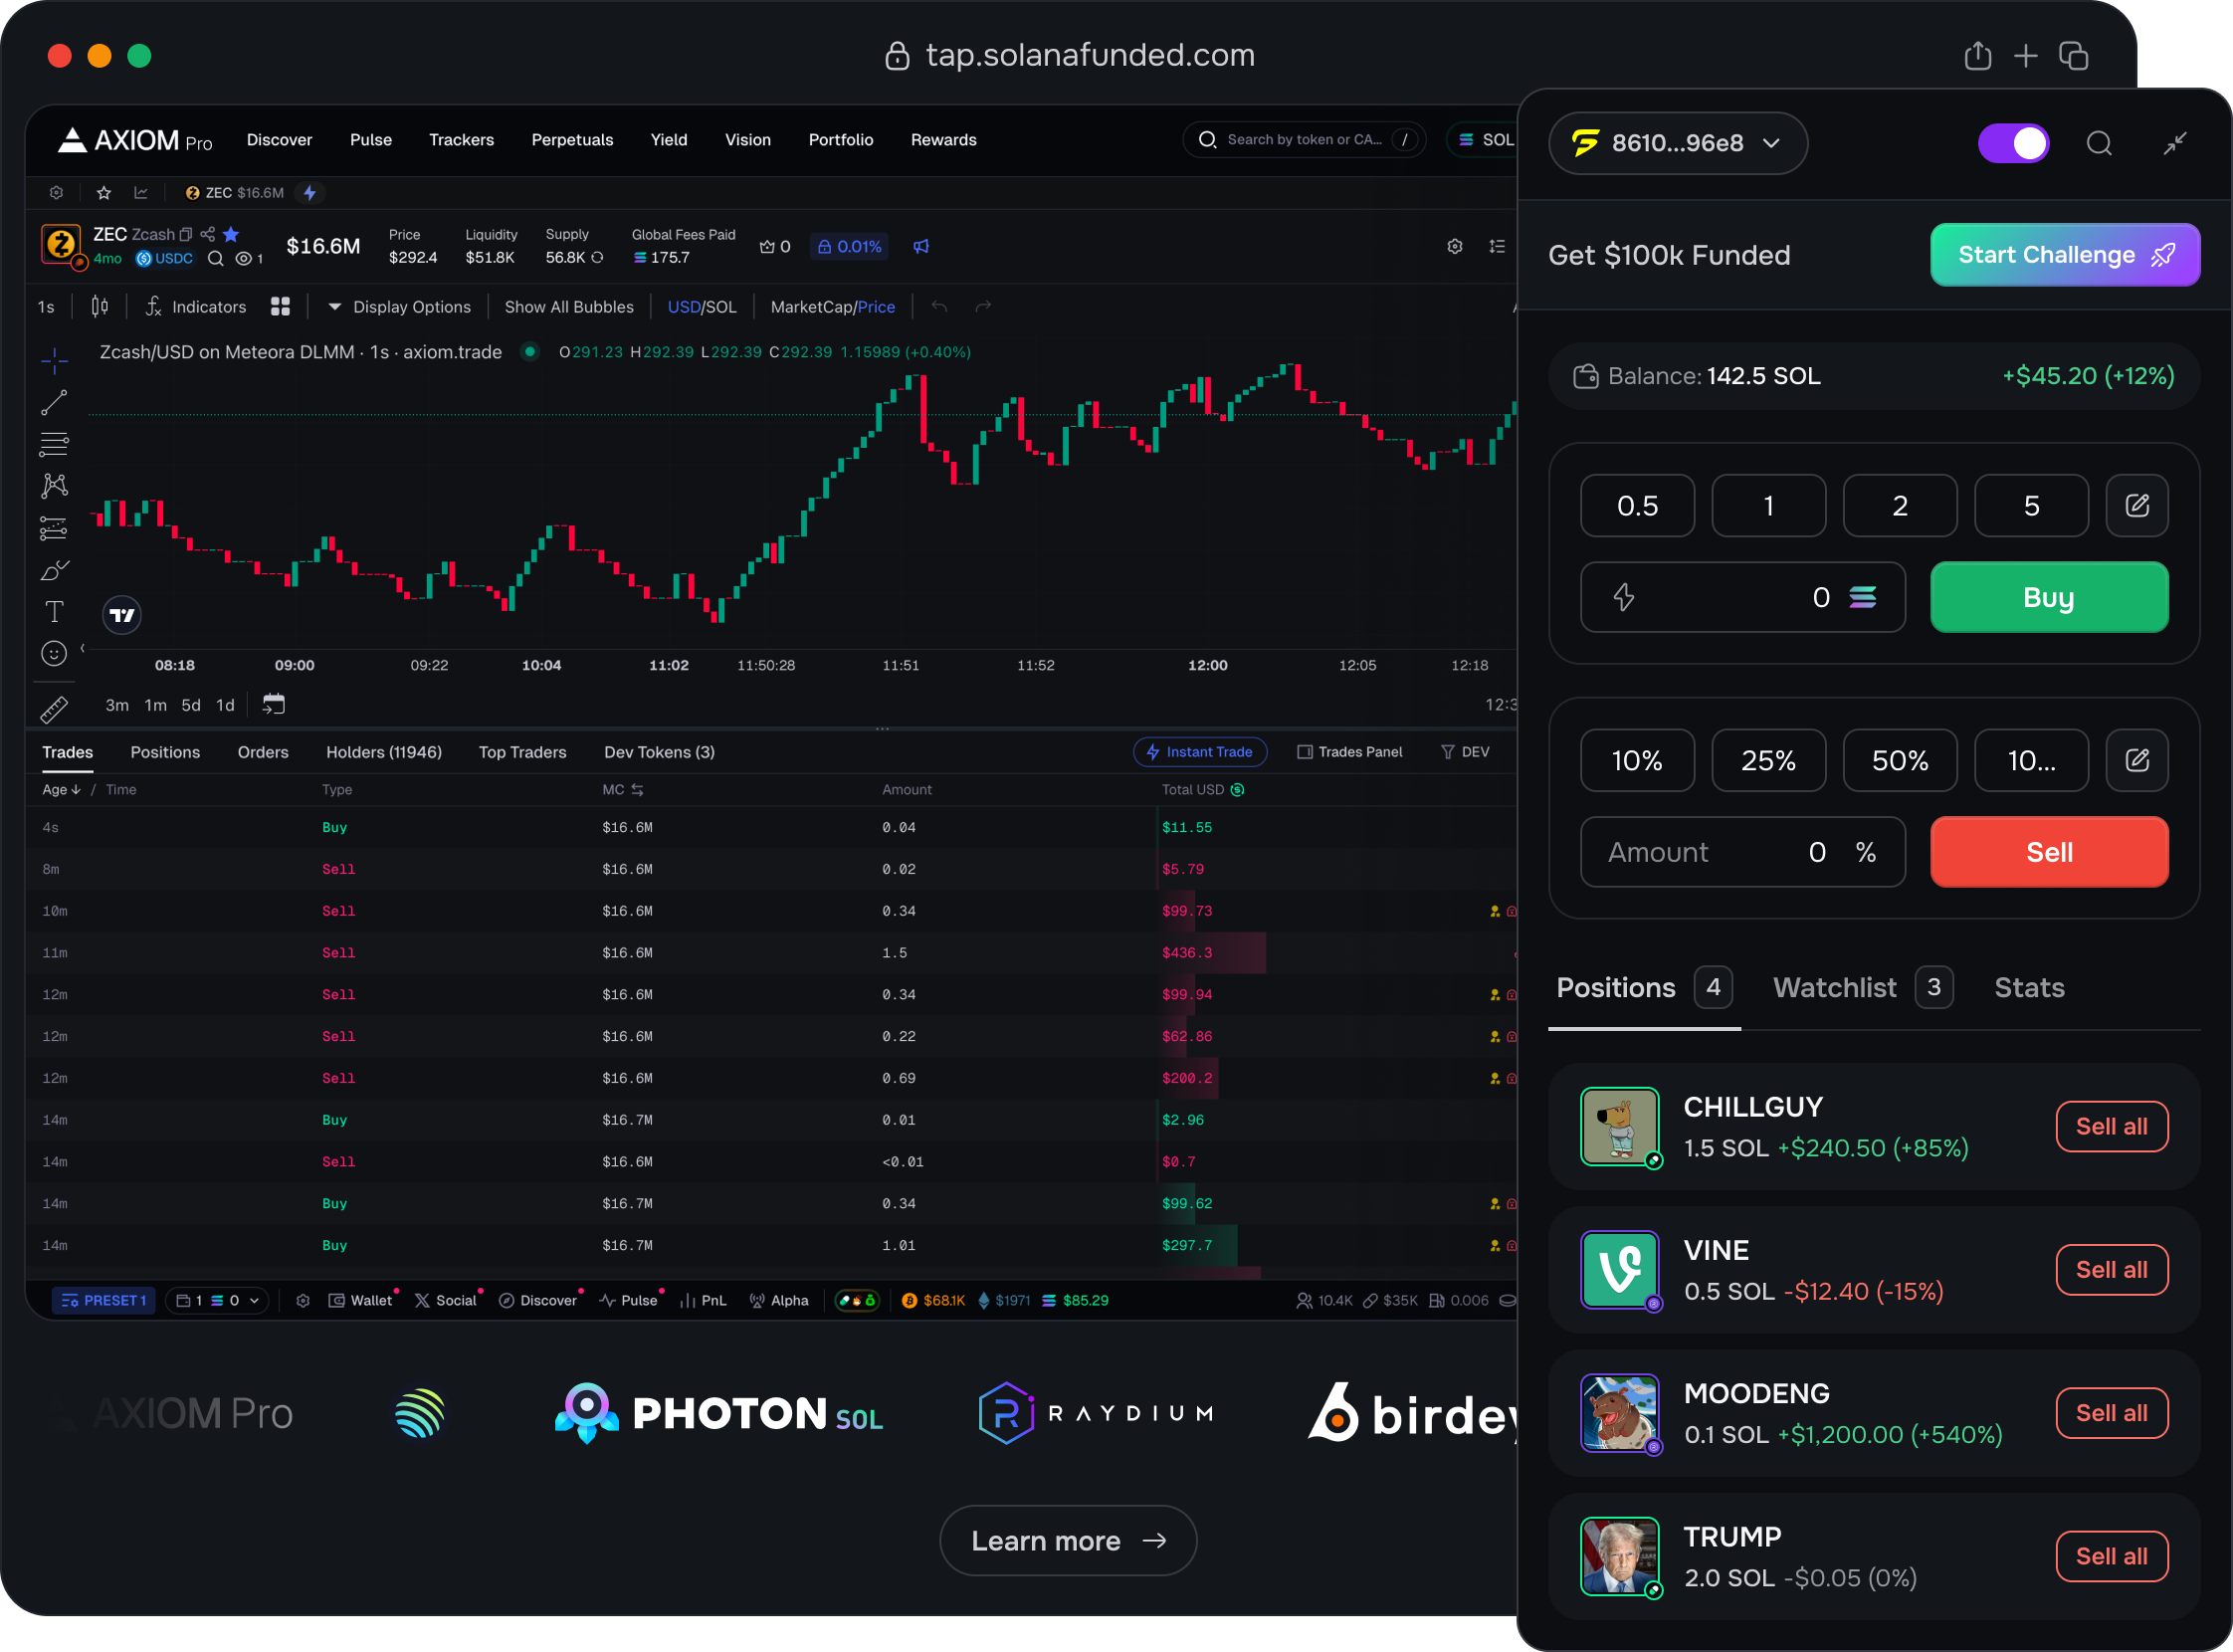This screenshot has height=1652, width=2233.
Task: Click the browser share icon
Action: pyautogui.click(x=1977, y=56)
